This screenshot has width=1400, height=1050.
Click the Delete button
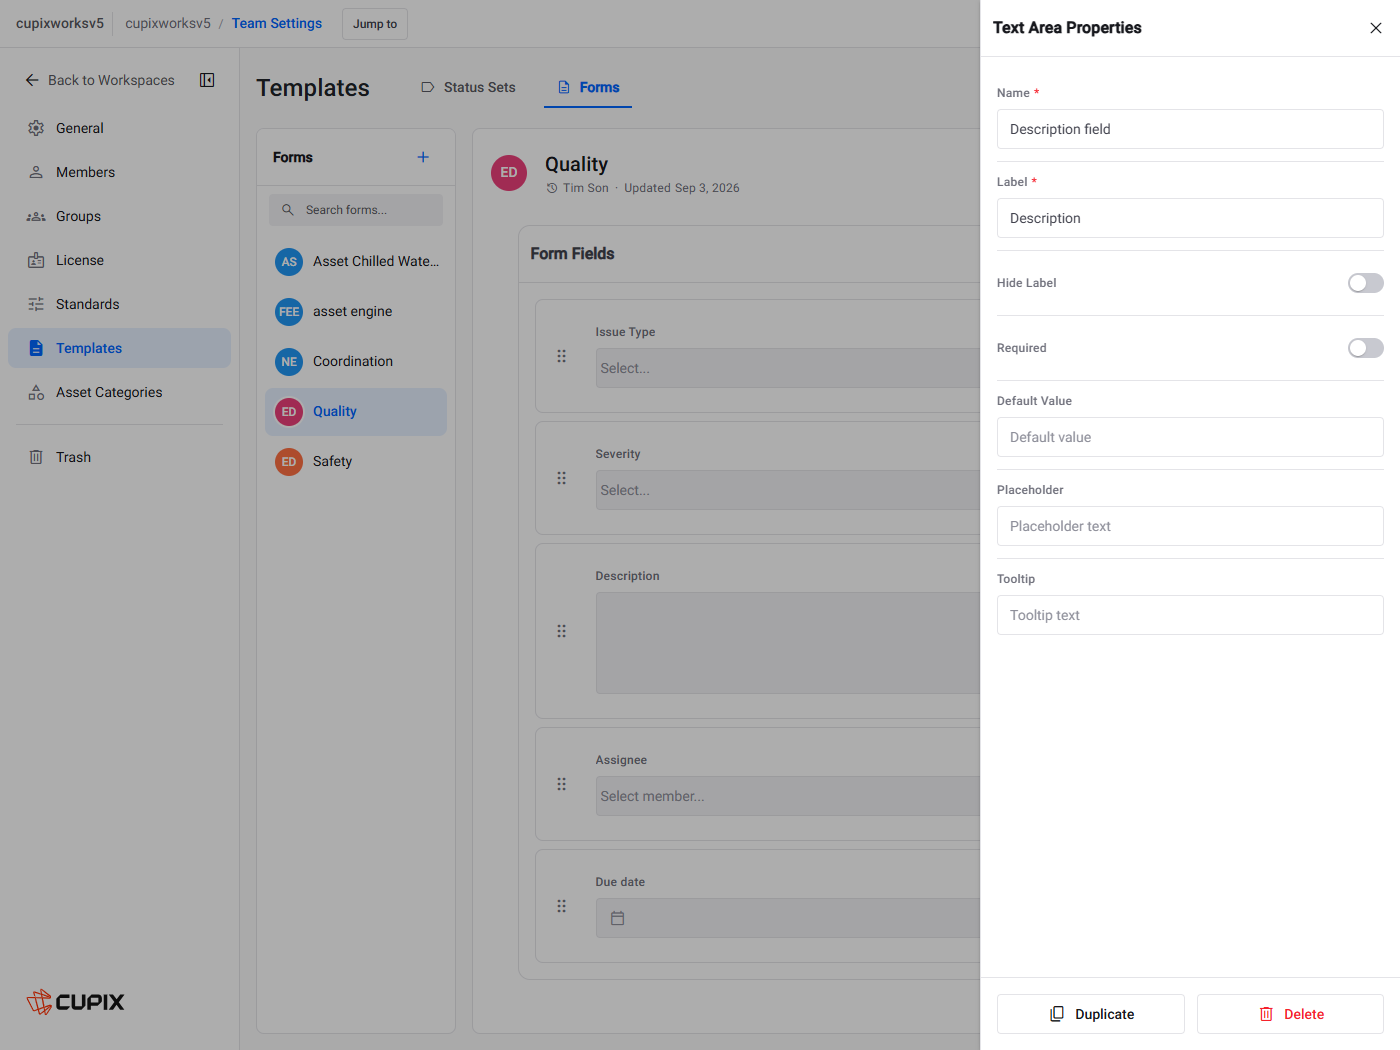pos(1290,1014)
